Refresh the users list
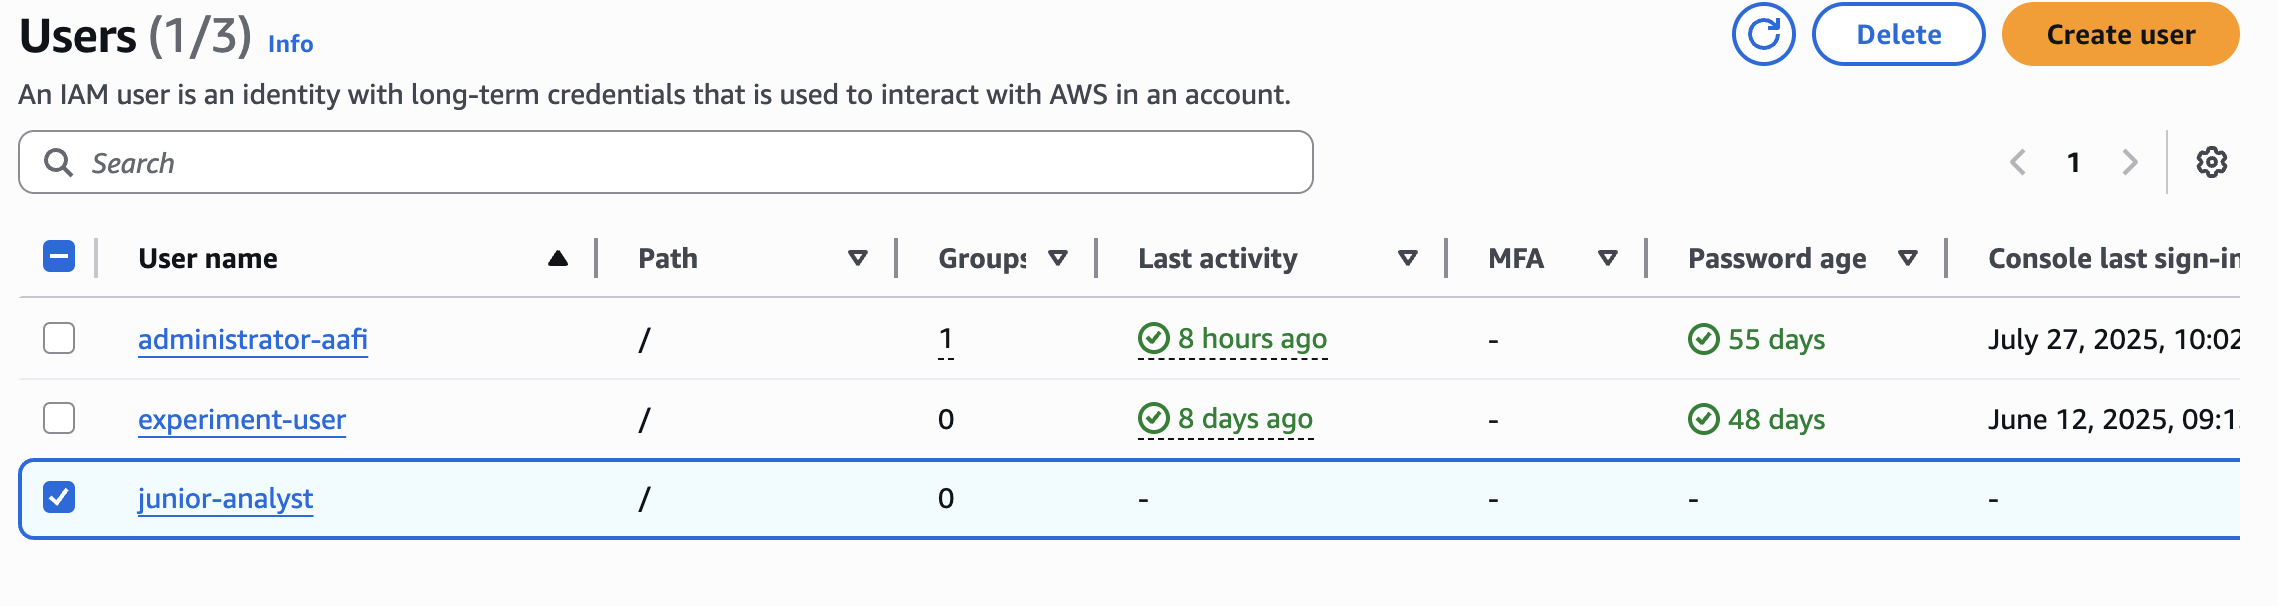This screenshot has width=2278, height=606. pos(1763,35)
